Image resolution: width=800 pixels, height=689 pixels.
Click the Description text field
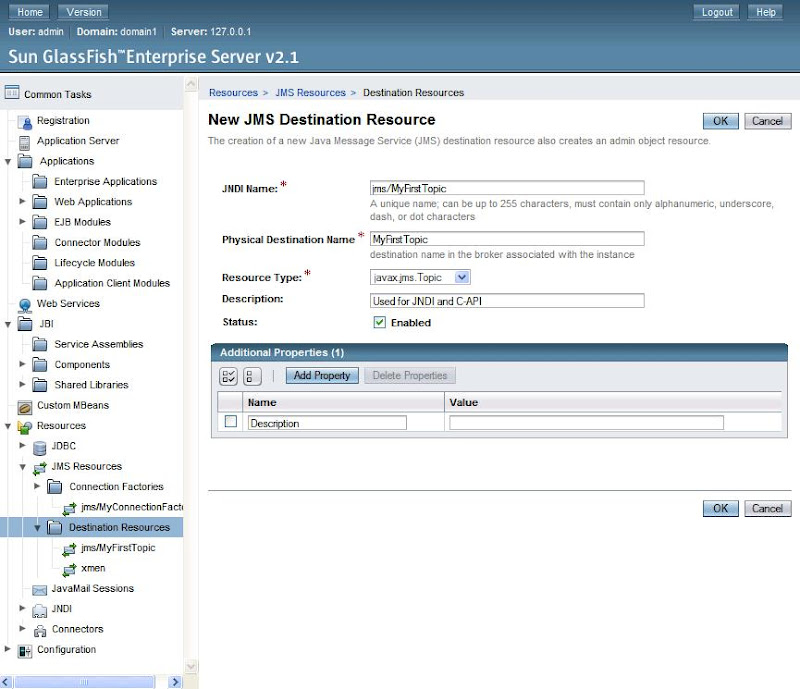(507, 301)
